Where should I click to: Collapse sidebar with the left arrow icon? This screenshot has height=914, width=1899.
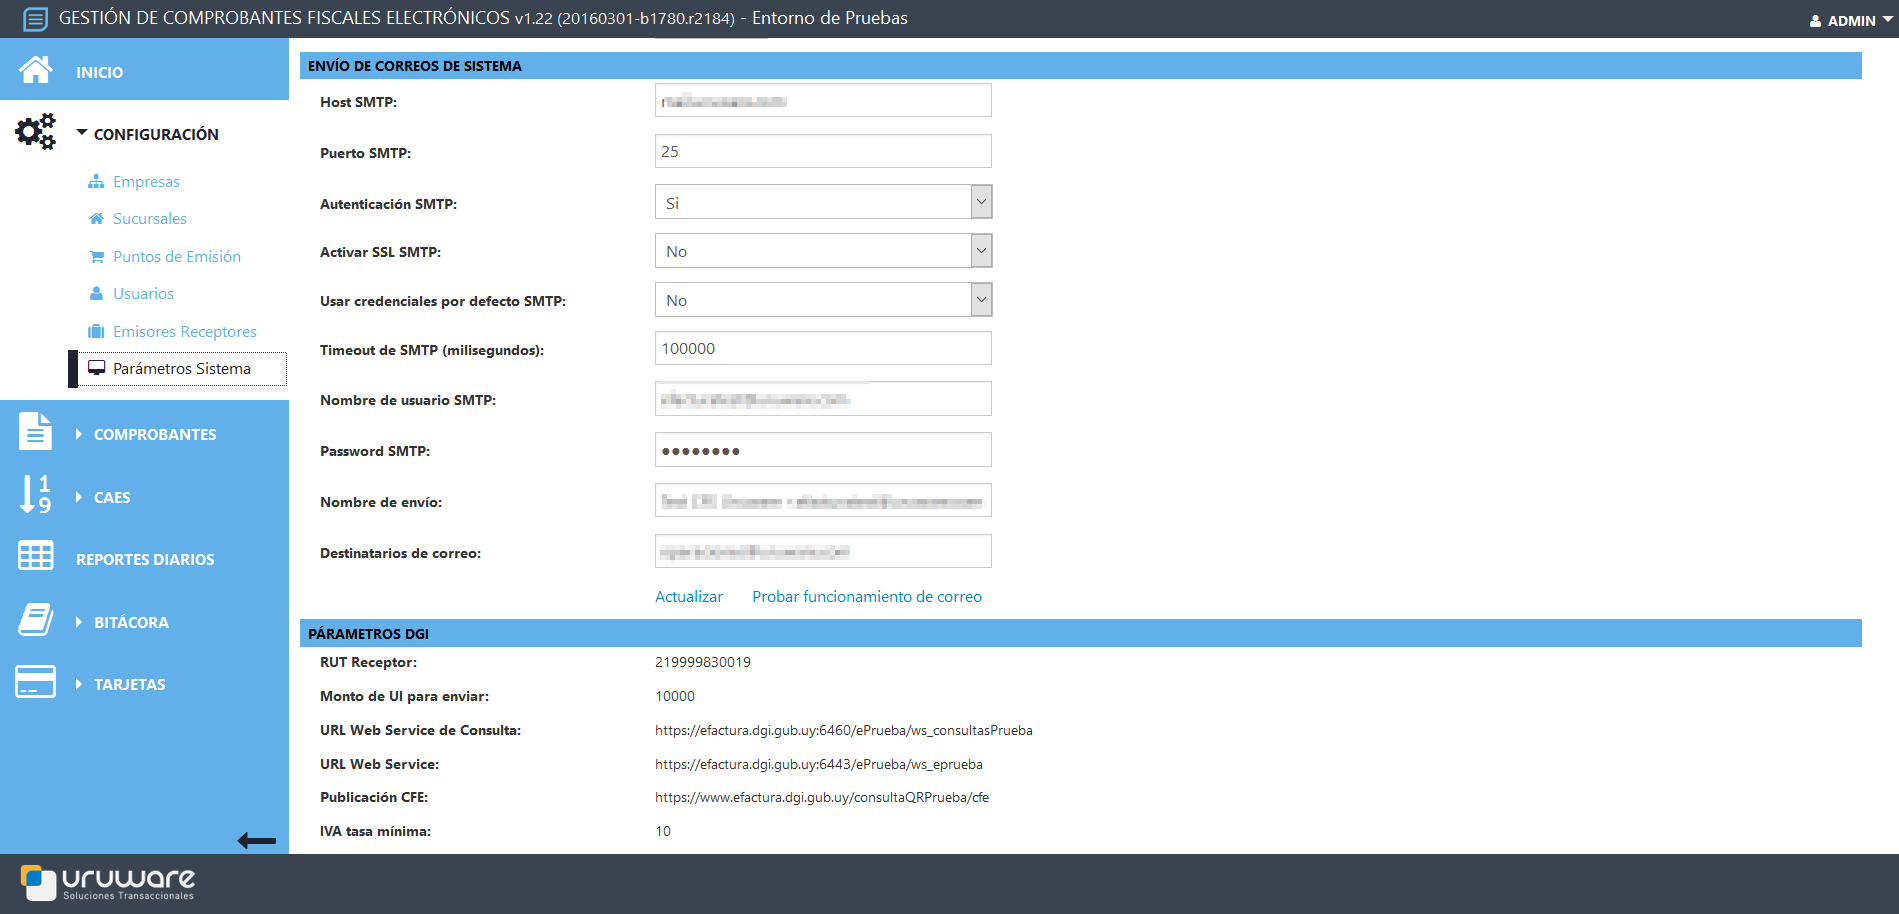pos(256,841)
